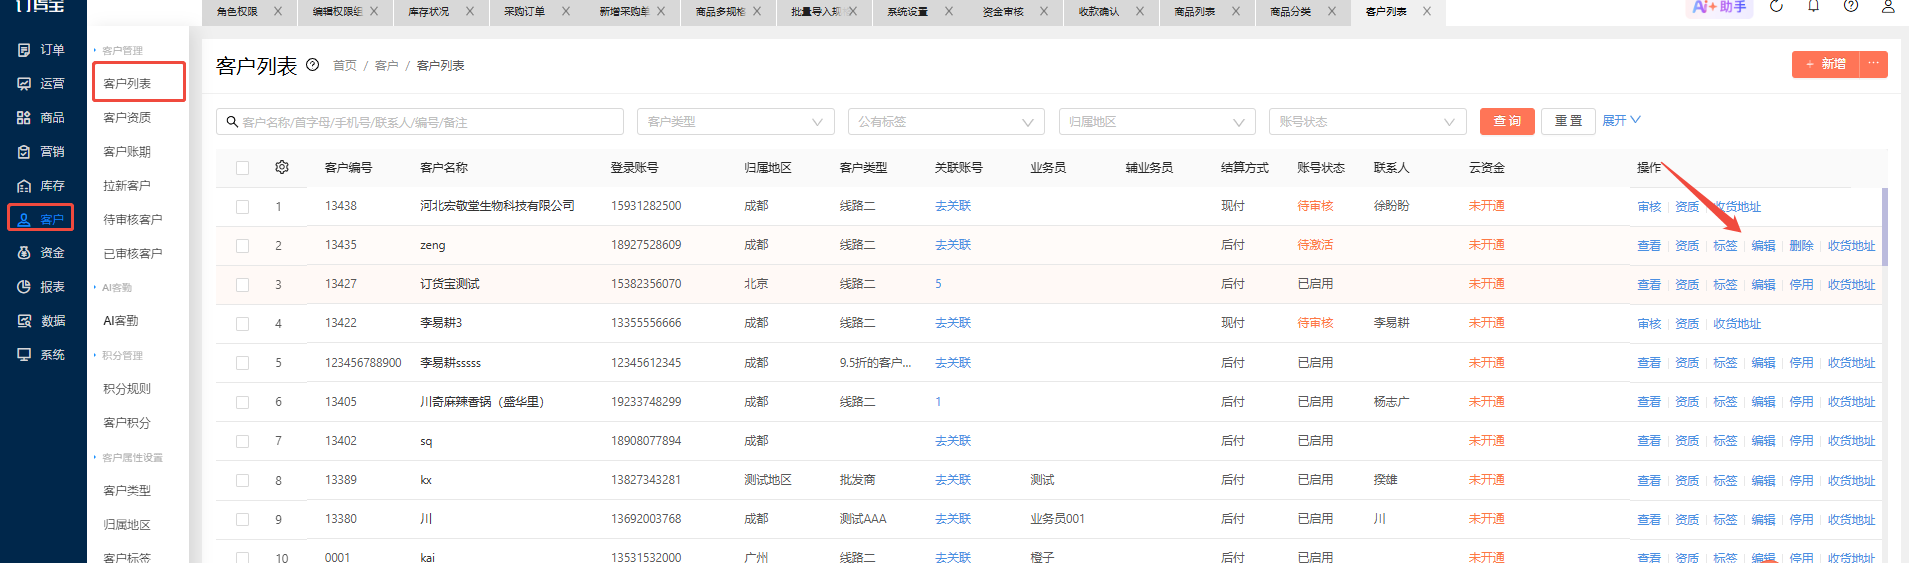
Task: Open the 报表 module in left sidebar
Action: point(42,287)
